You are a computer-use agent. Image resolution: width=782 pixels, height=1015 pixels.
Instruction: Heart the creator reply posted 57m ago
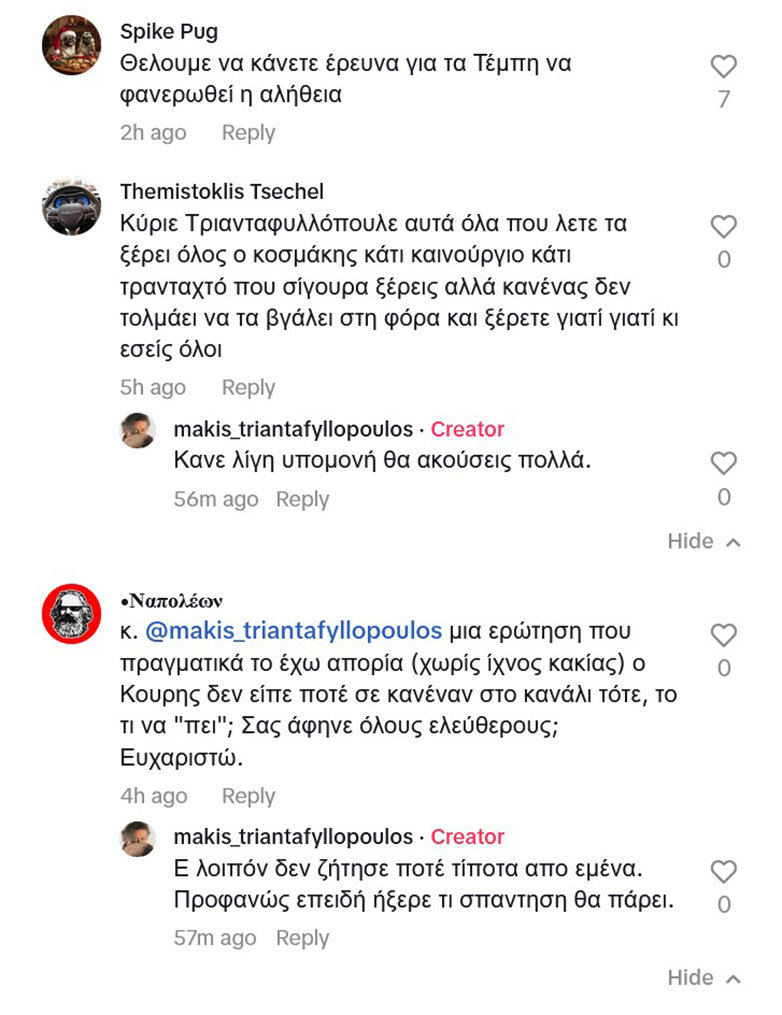pyautogui.click(x=723, y=872)
